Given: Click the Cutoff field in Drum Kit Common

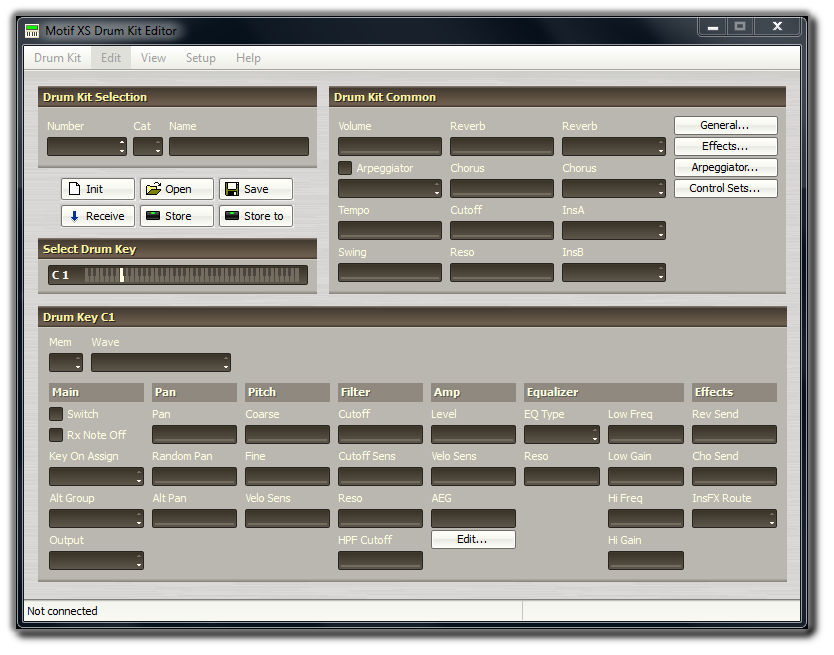Looking at the screenshot, I should pyautogui.click(x=502, y=230).
